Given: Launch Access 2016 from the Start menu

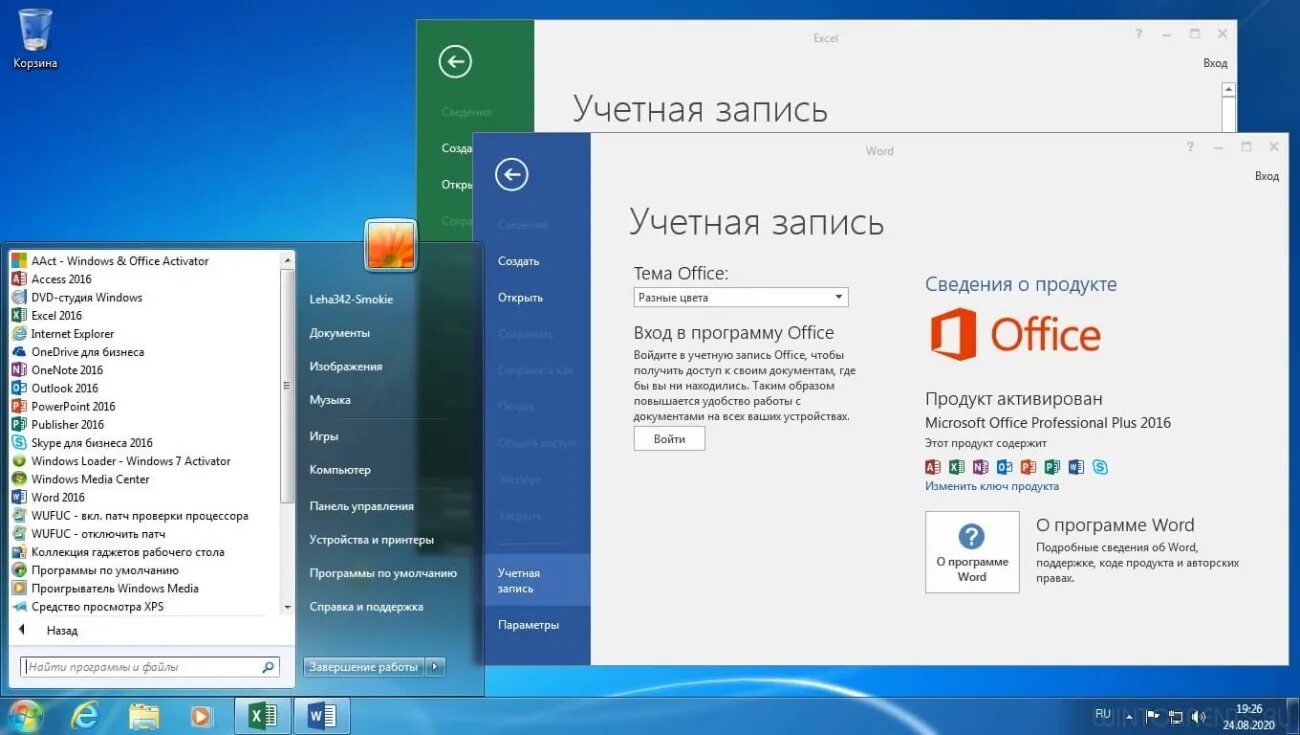Looking at the screenshot, I should [61, 279].
